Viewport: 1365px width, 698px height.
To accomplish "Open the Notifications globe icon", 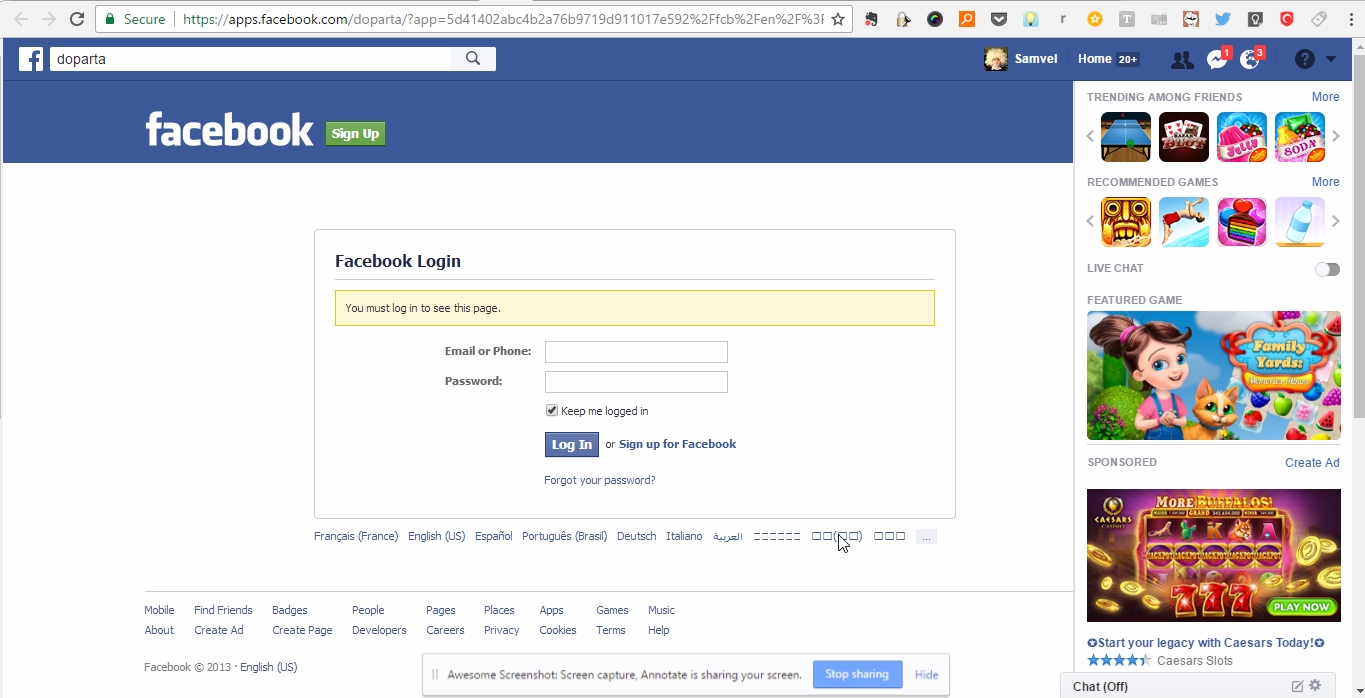I will 1250,60.
